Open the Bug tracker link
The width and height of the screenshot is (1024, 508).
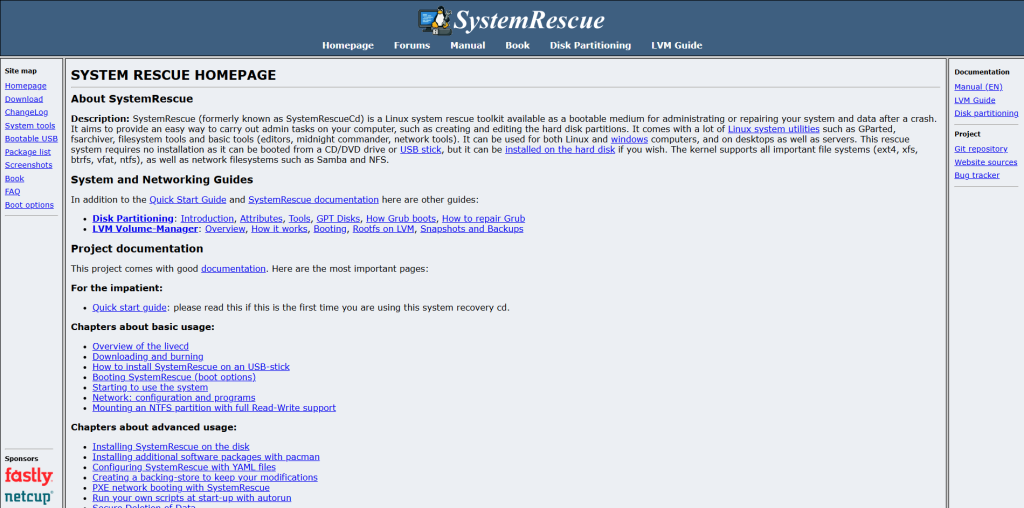[976, 175]
